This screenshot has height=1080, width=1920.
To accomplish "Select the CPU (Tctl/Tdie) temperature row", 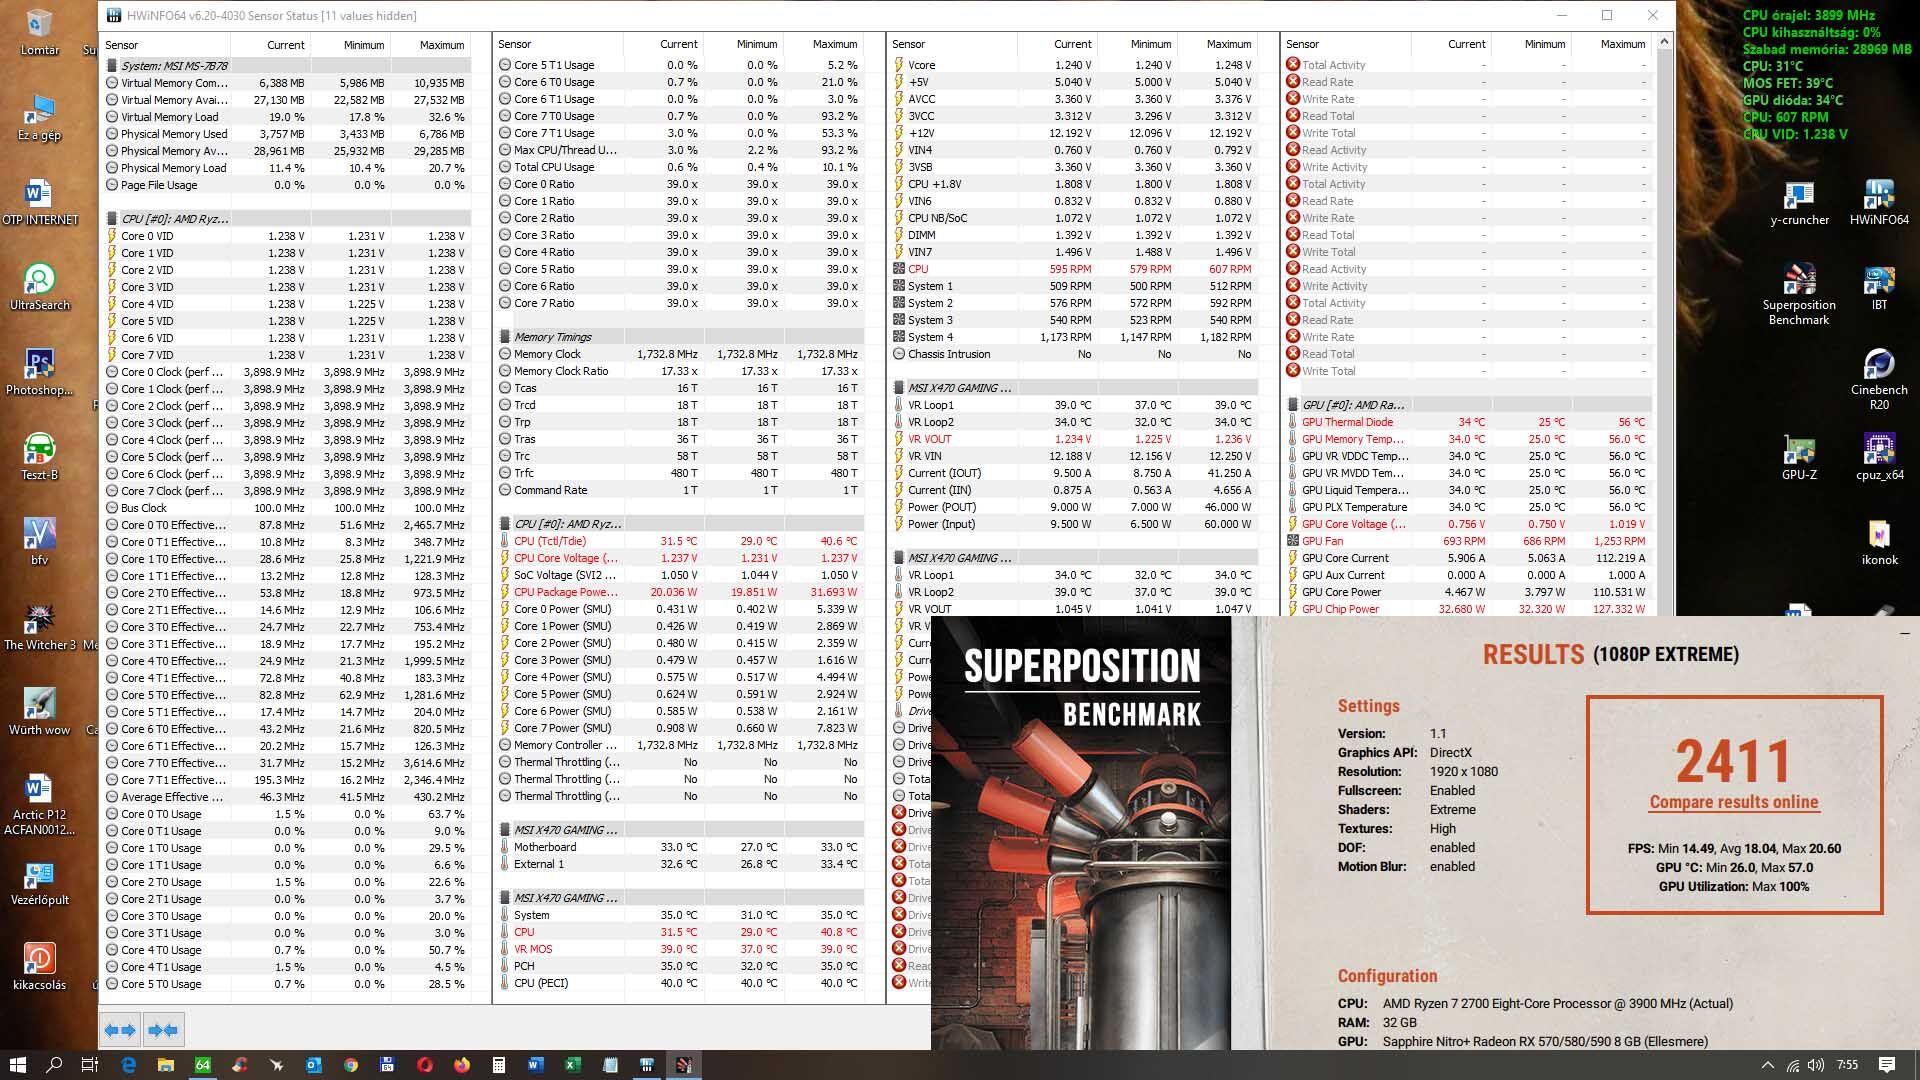I will coord(679,541).
